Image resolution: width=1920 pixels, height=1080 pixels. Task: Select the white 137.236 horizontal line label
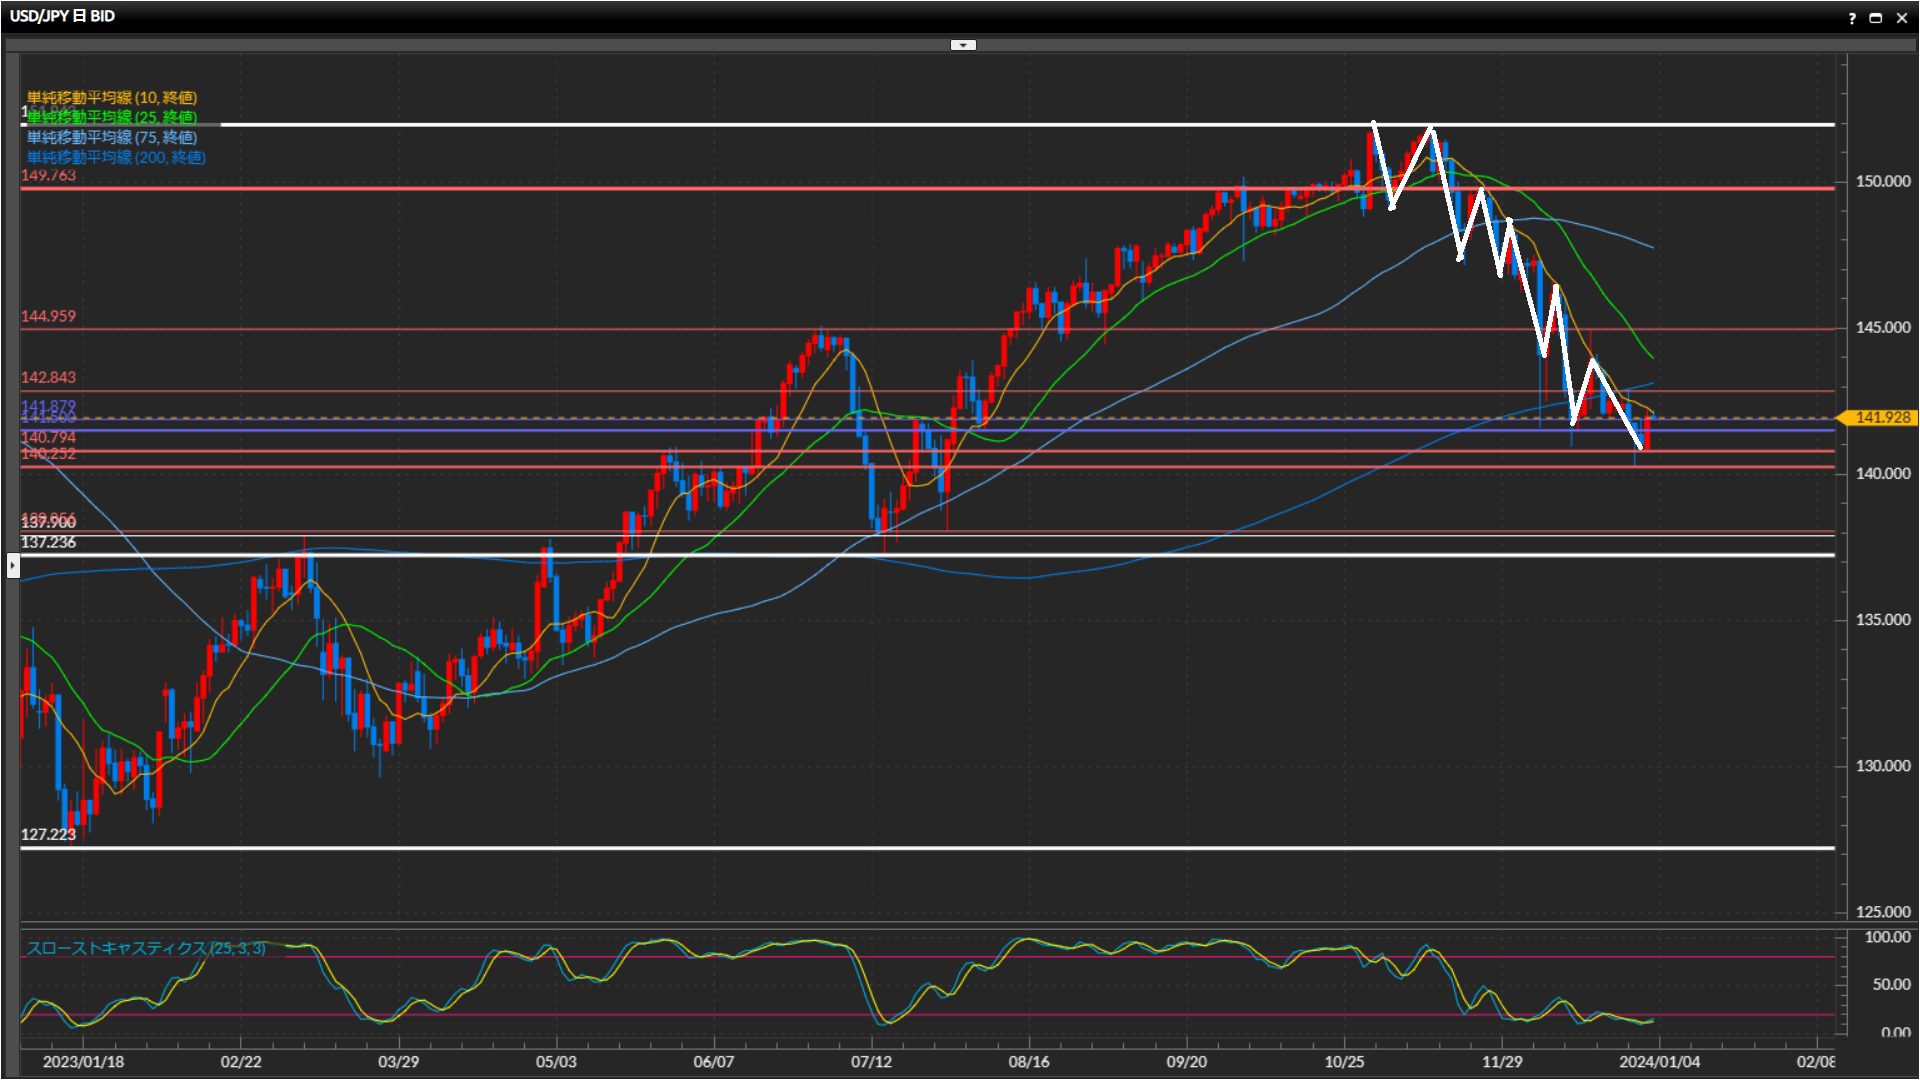pyautogui.click(x=48, y=542)
